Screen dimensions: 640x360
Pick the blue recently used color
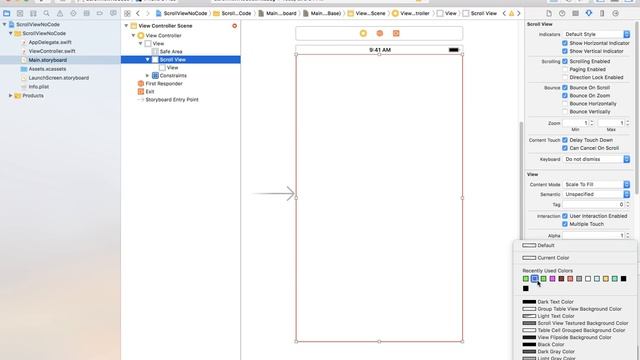click(535, 279)
